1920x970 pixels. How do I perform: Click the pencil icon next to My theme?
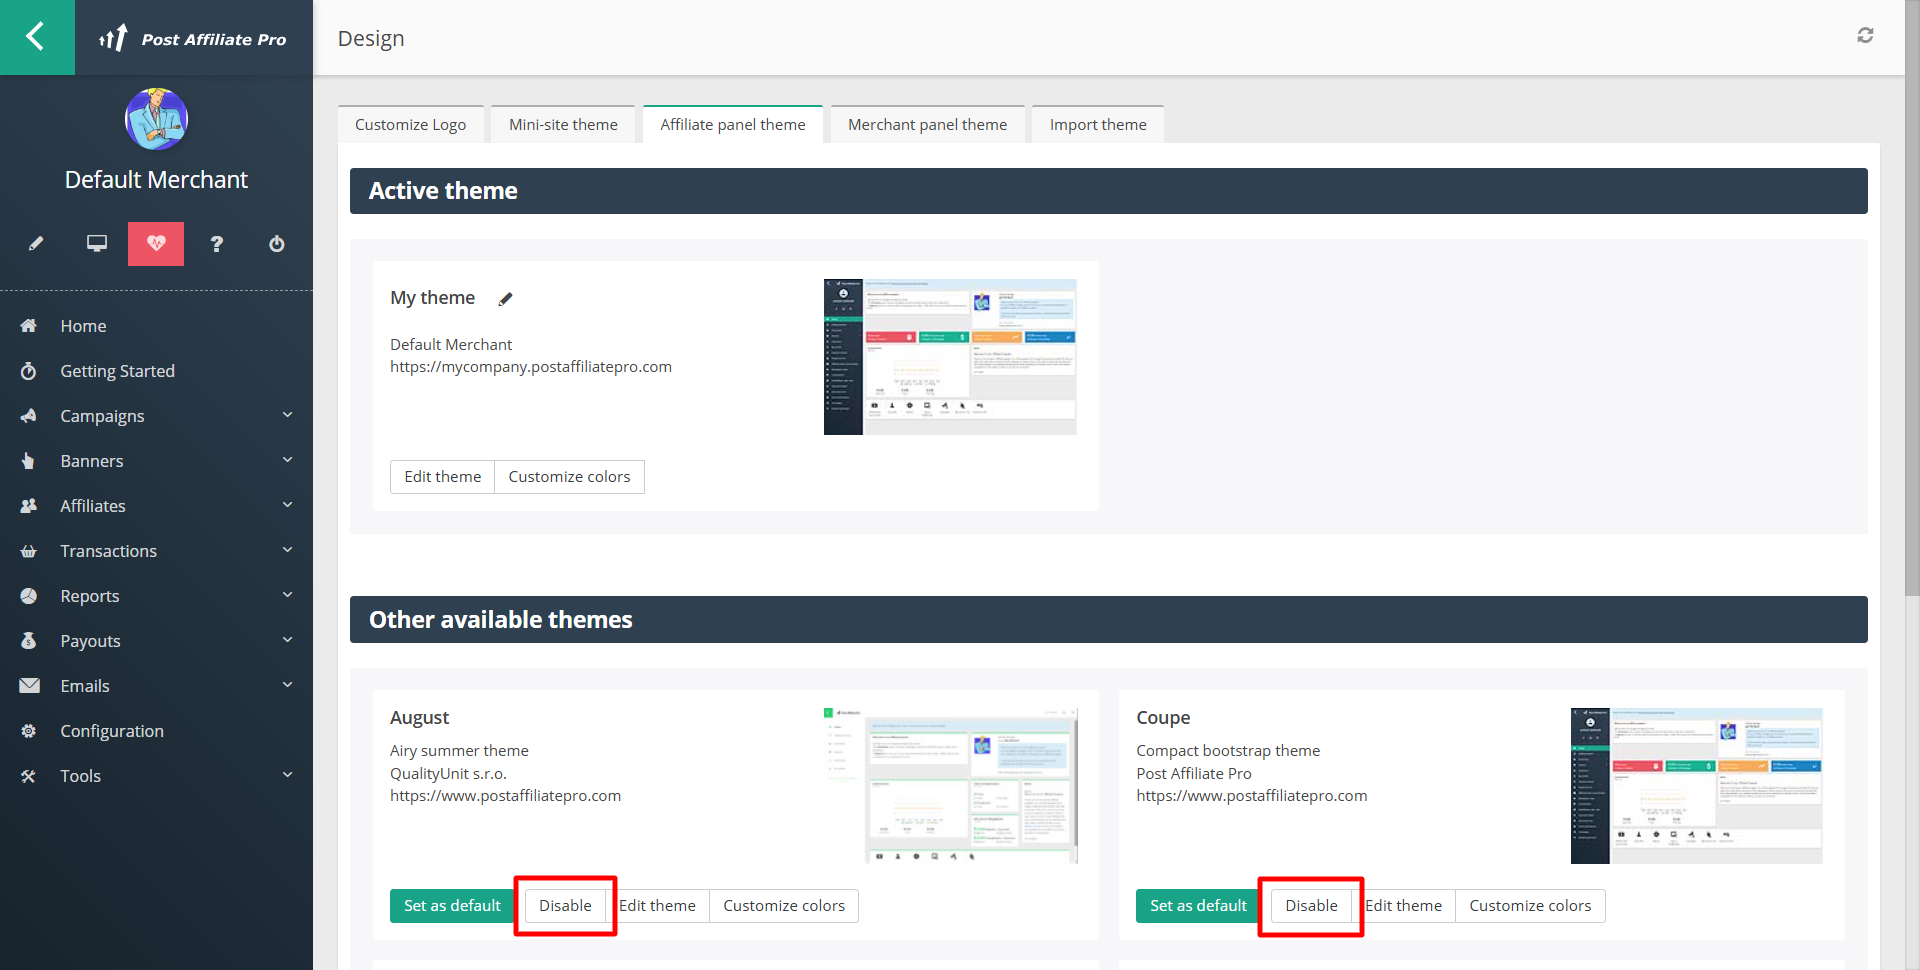[506, 299]
